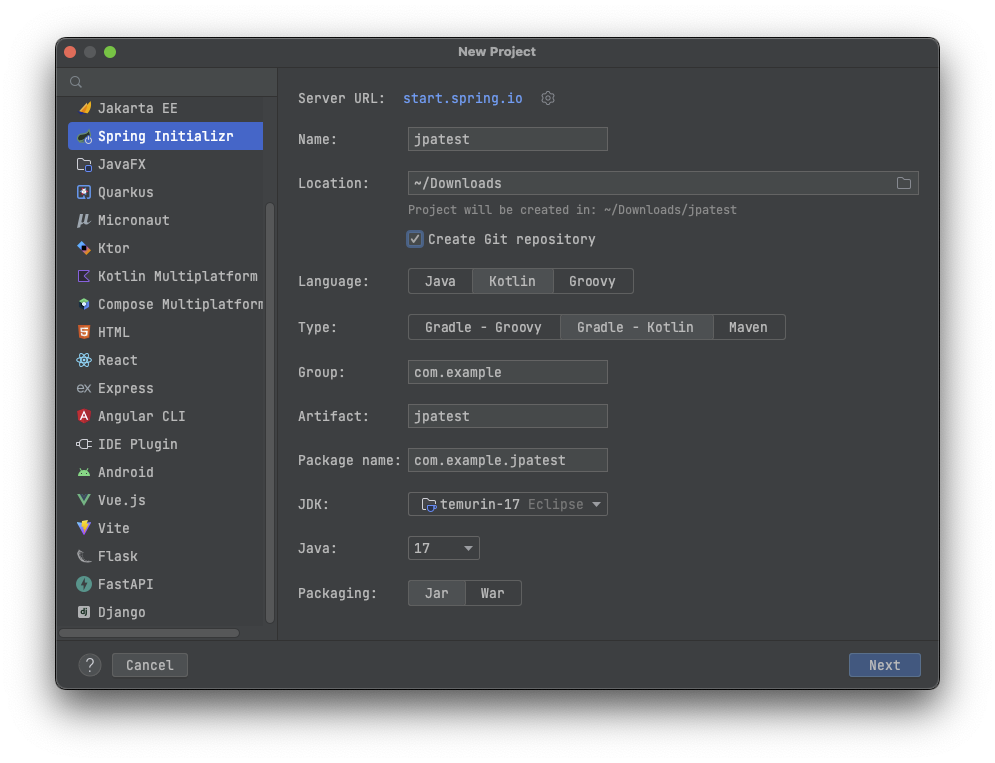Image resolution: width=995 pixels, height=763 pixels.
Task: Toggle Create Git repository checkbox
Action: click(x=415, y=239)
